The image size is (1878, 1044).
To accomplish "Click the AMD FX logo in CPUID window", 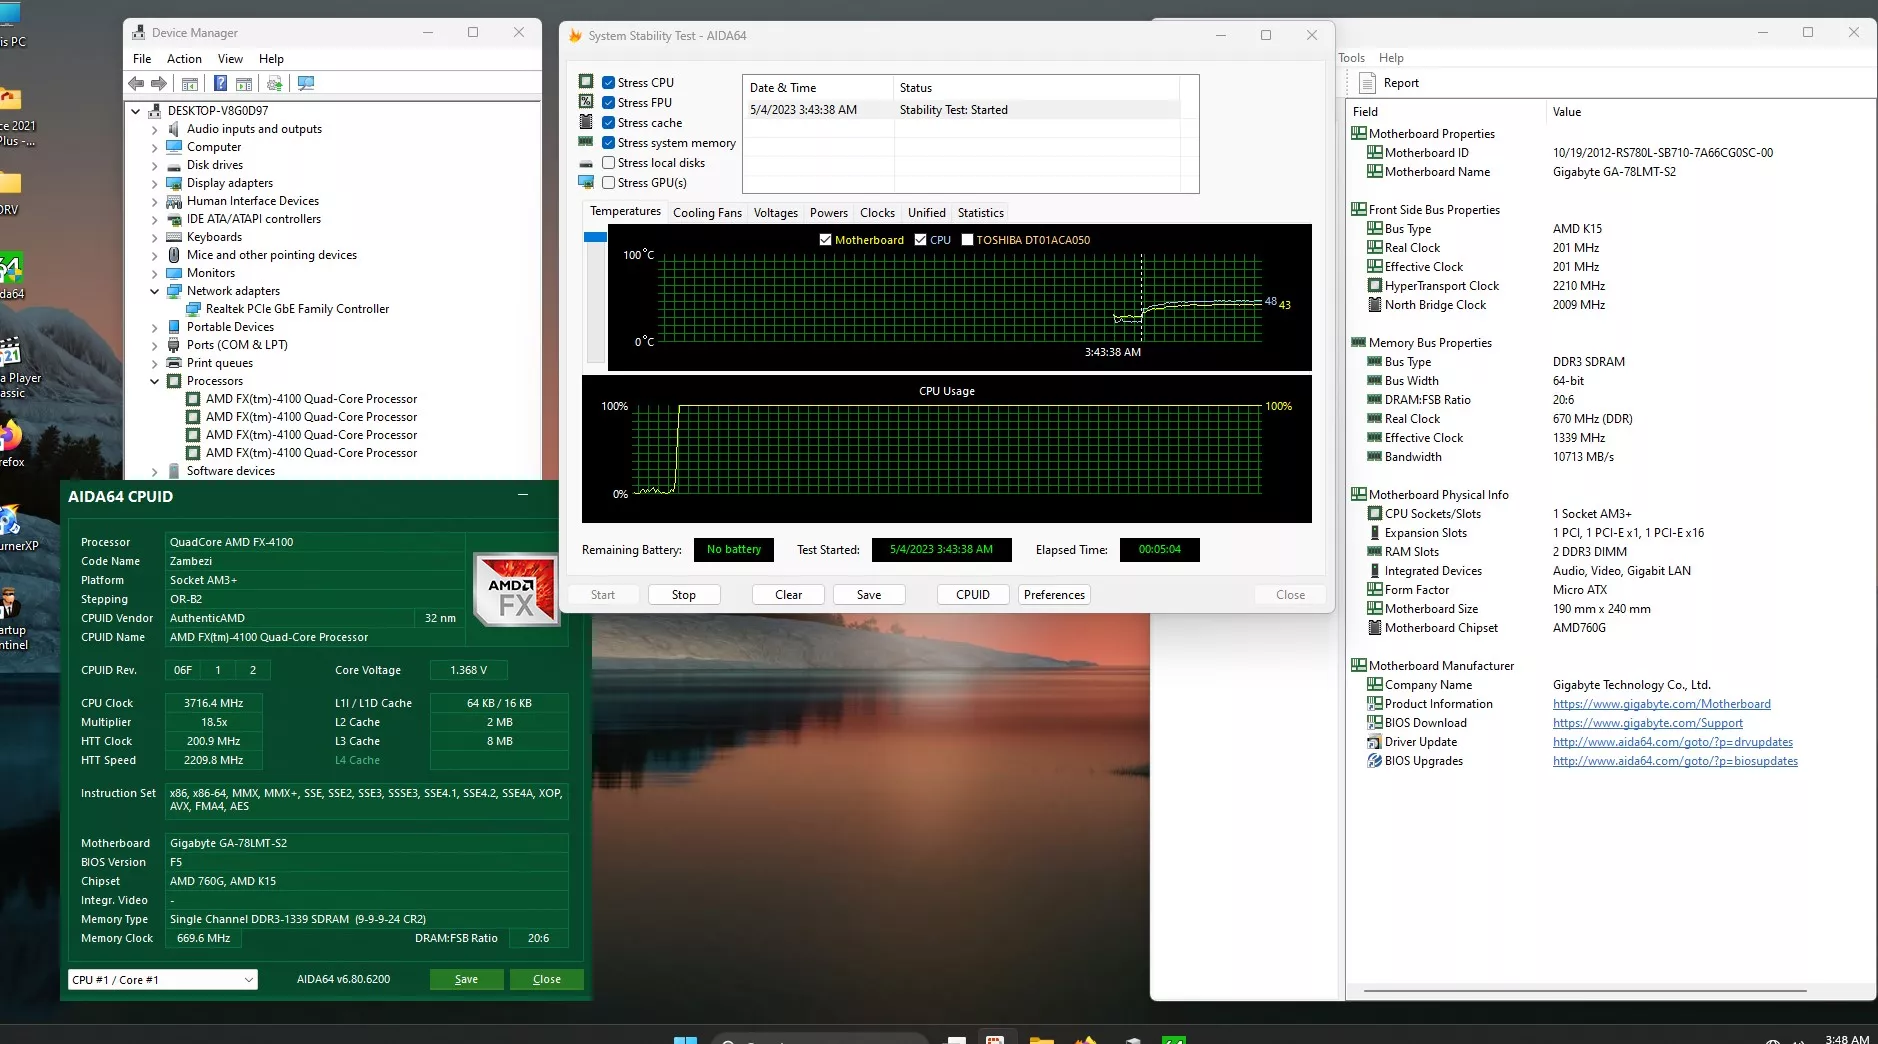I will [516, 589].
